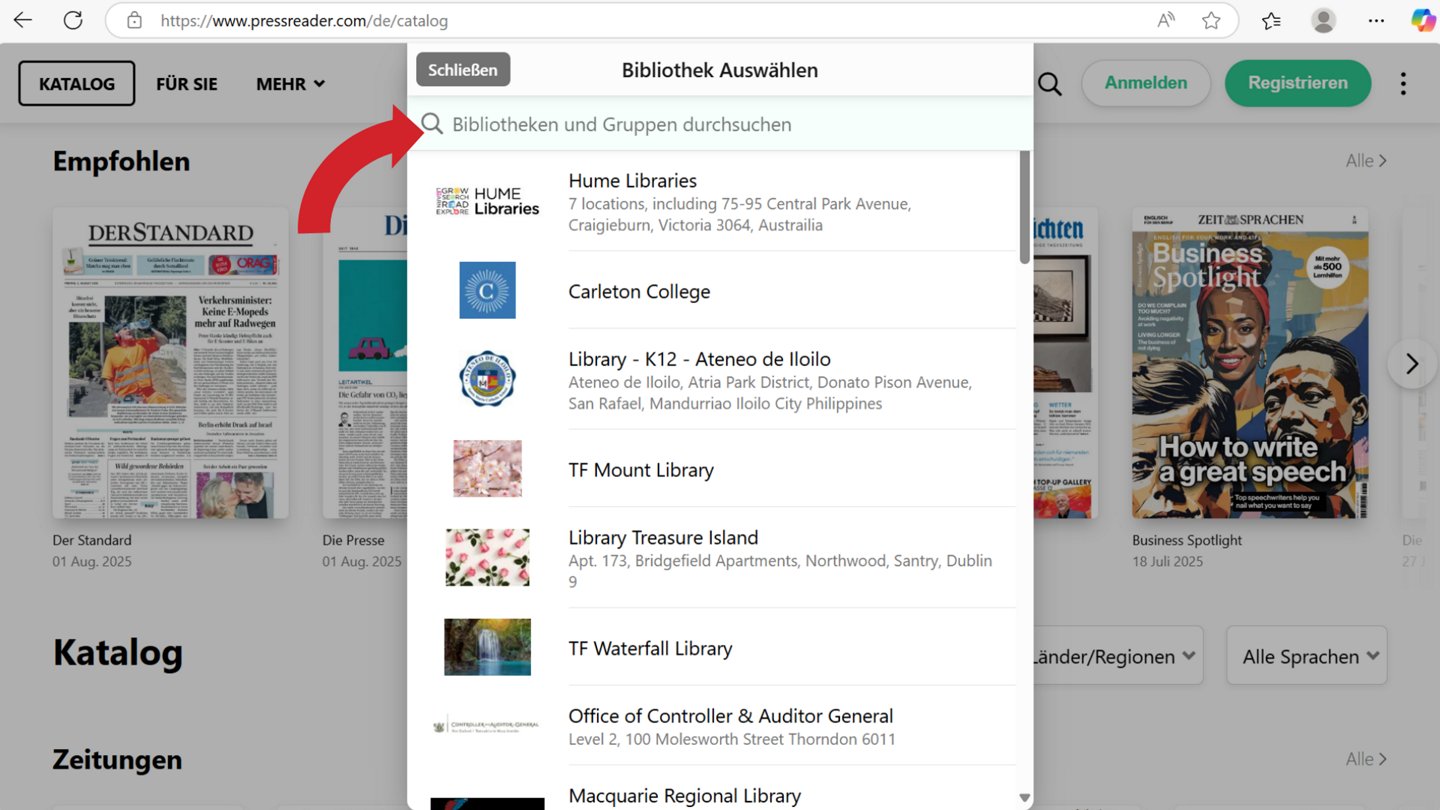Click the Anmelden button
Image resolution: width=1440 pixels, height=810 pixels.
(x=1145, y=83)
